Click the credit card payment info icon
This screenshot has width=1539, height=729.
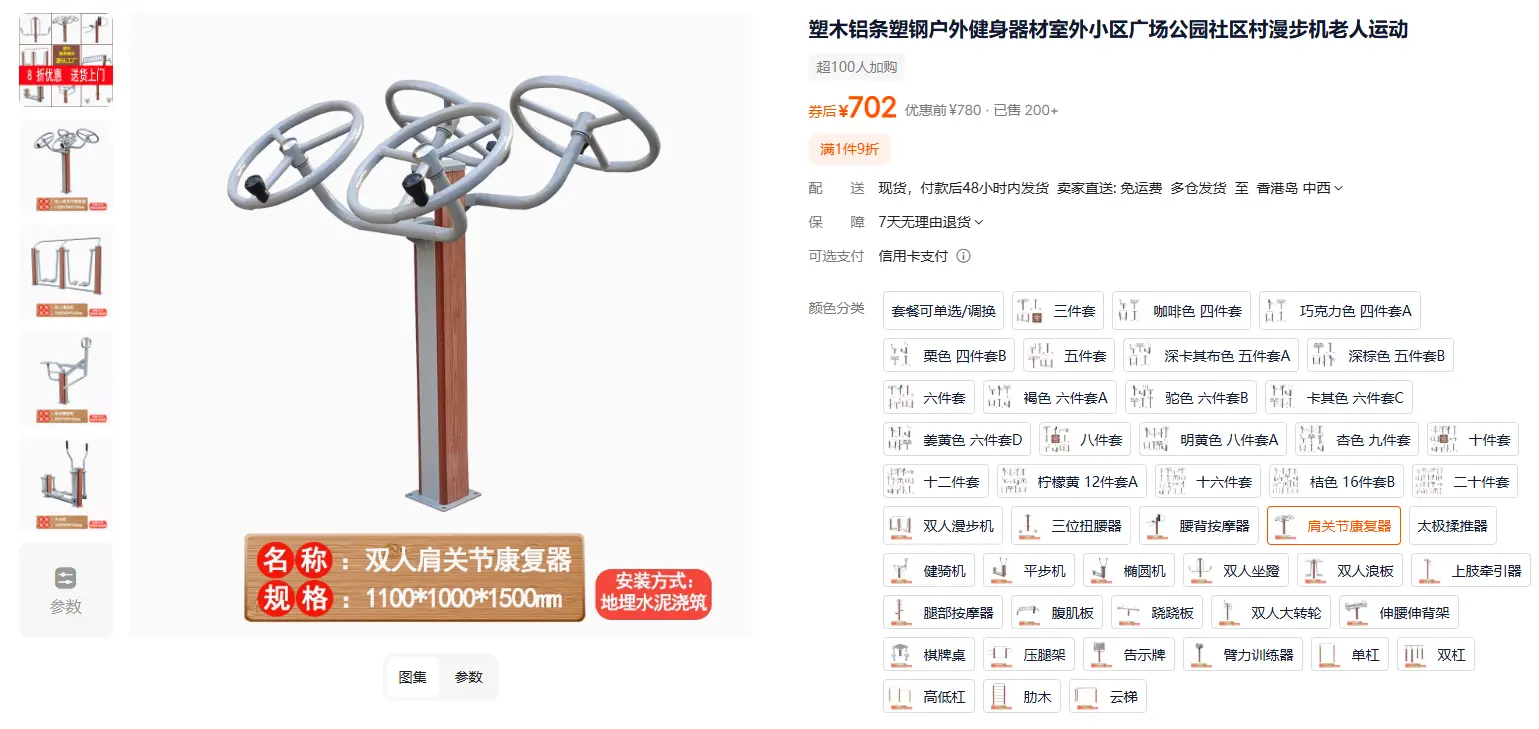pyautogui.click(x=964, y=256)
